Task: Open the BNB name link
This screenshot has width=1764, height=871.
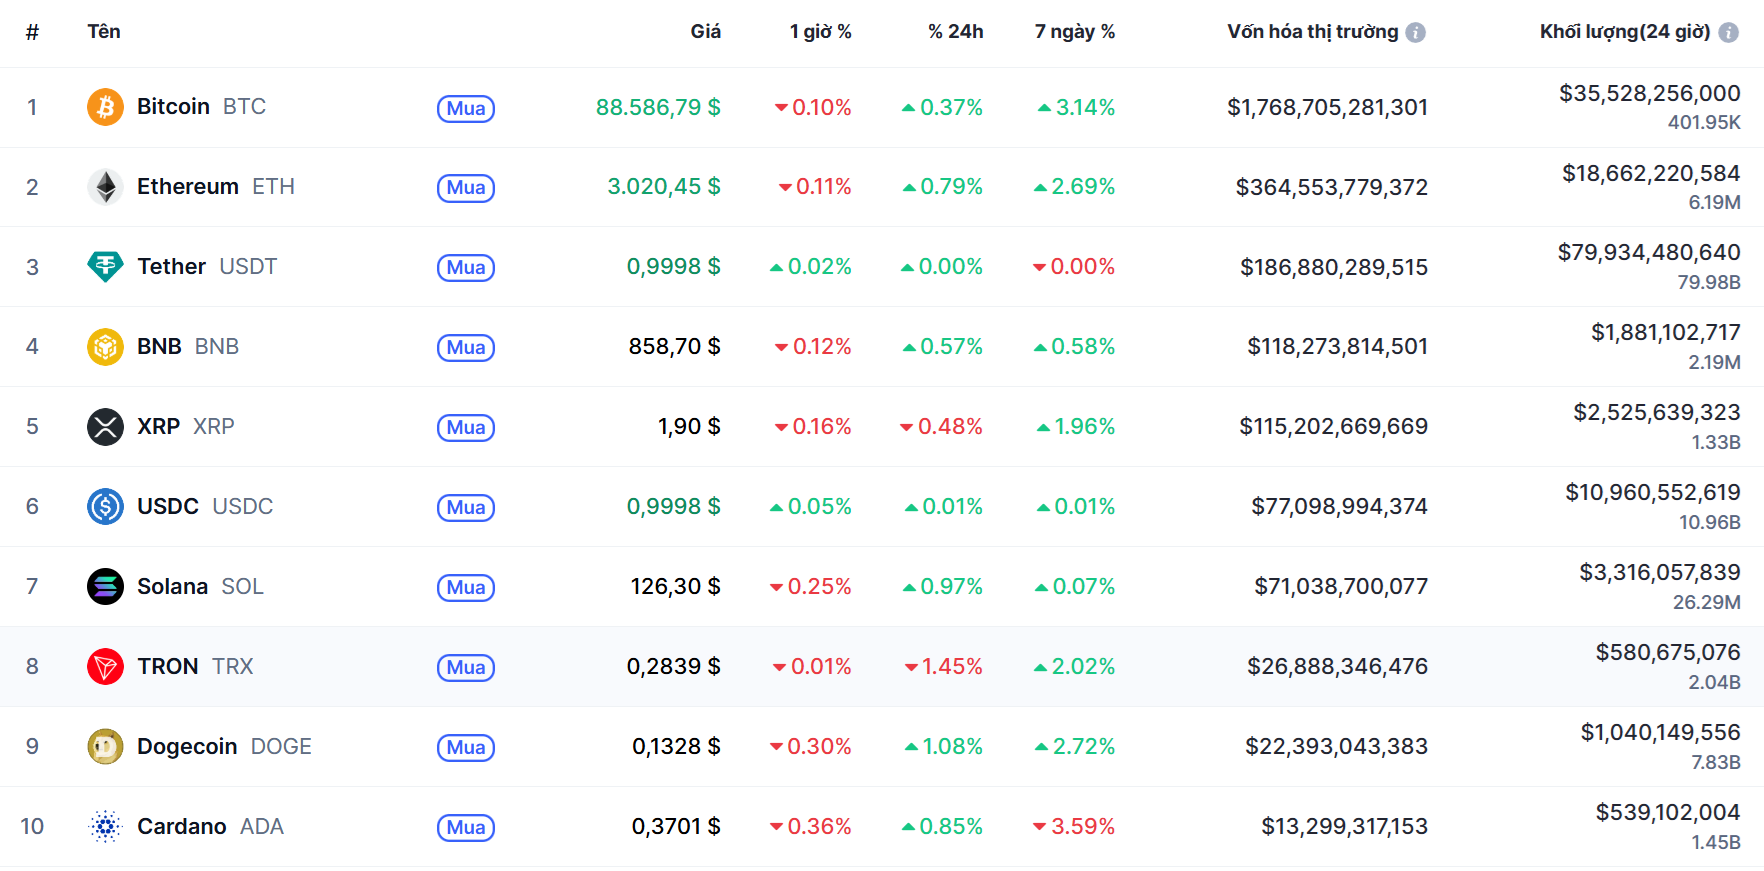Action: click(188, 347)
